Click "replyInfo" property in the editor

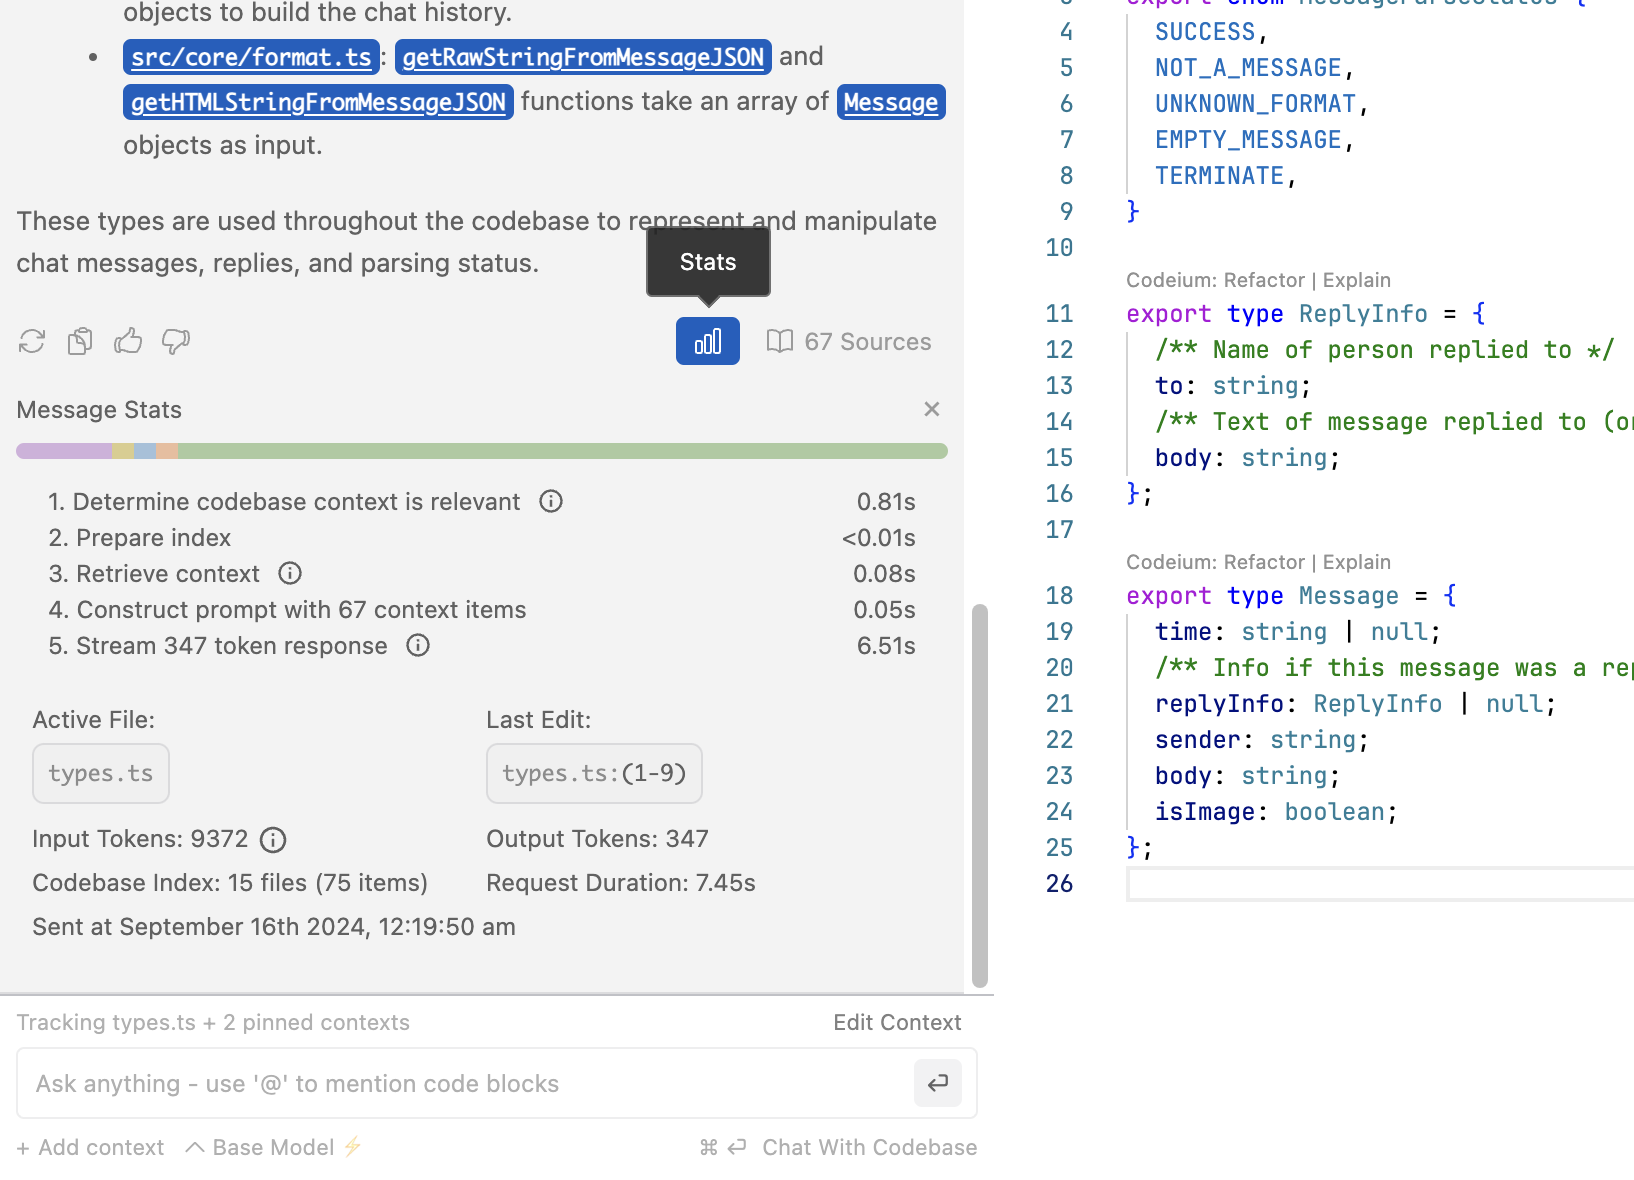pos(1219,703)
